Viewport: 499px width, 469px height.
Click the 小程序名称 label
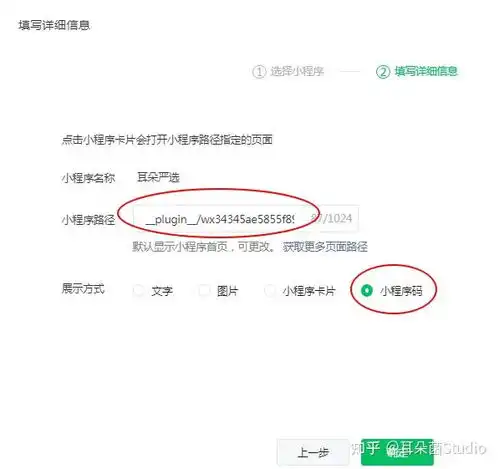tap(88, 178)
